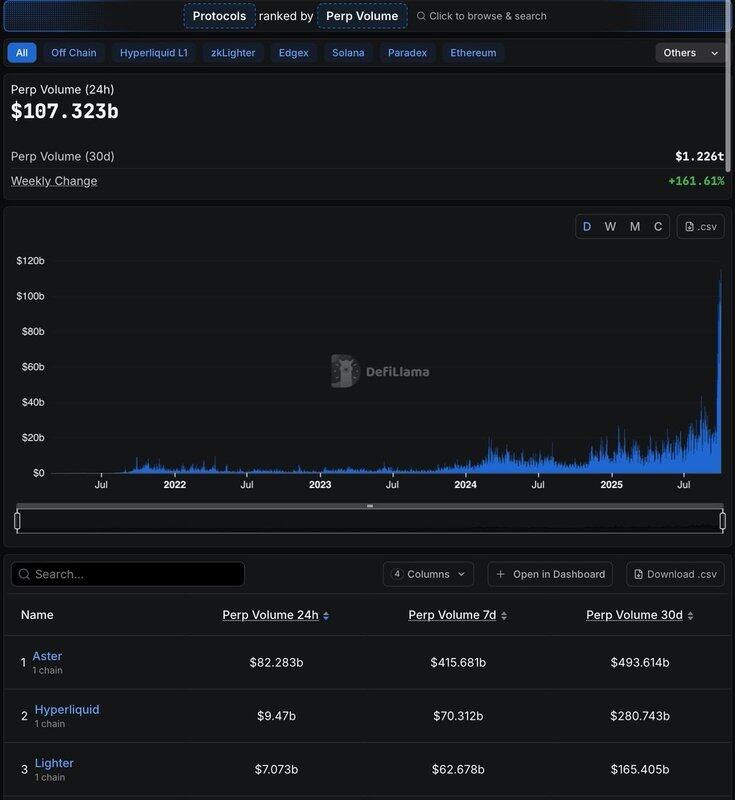The width and height of the screenshot is (735, 800).
Task: Sort by Perp Volume 30d arrows
Action: pyautogui.click(x=691, y=616)
